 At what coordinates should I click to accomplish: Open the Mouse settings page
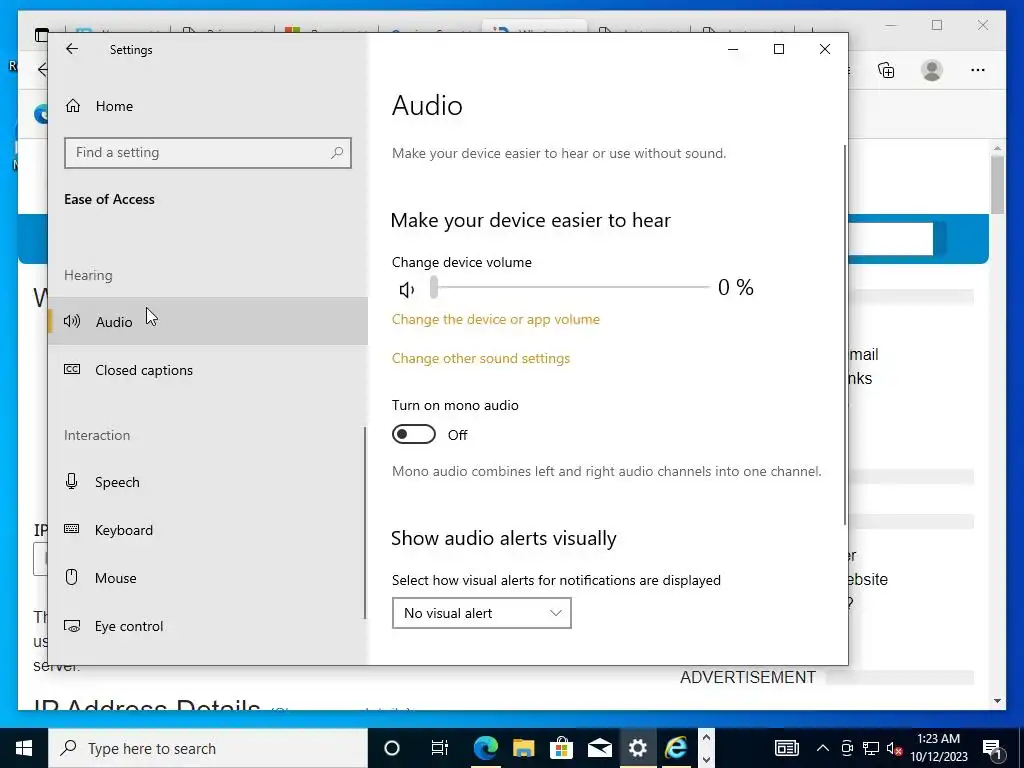pos(208,578)
